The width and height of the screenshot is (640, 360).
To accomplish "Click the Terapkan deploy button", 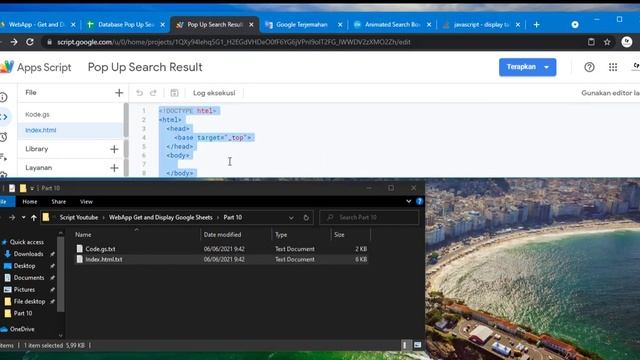I will click(521, 67).
